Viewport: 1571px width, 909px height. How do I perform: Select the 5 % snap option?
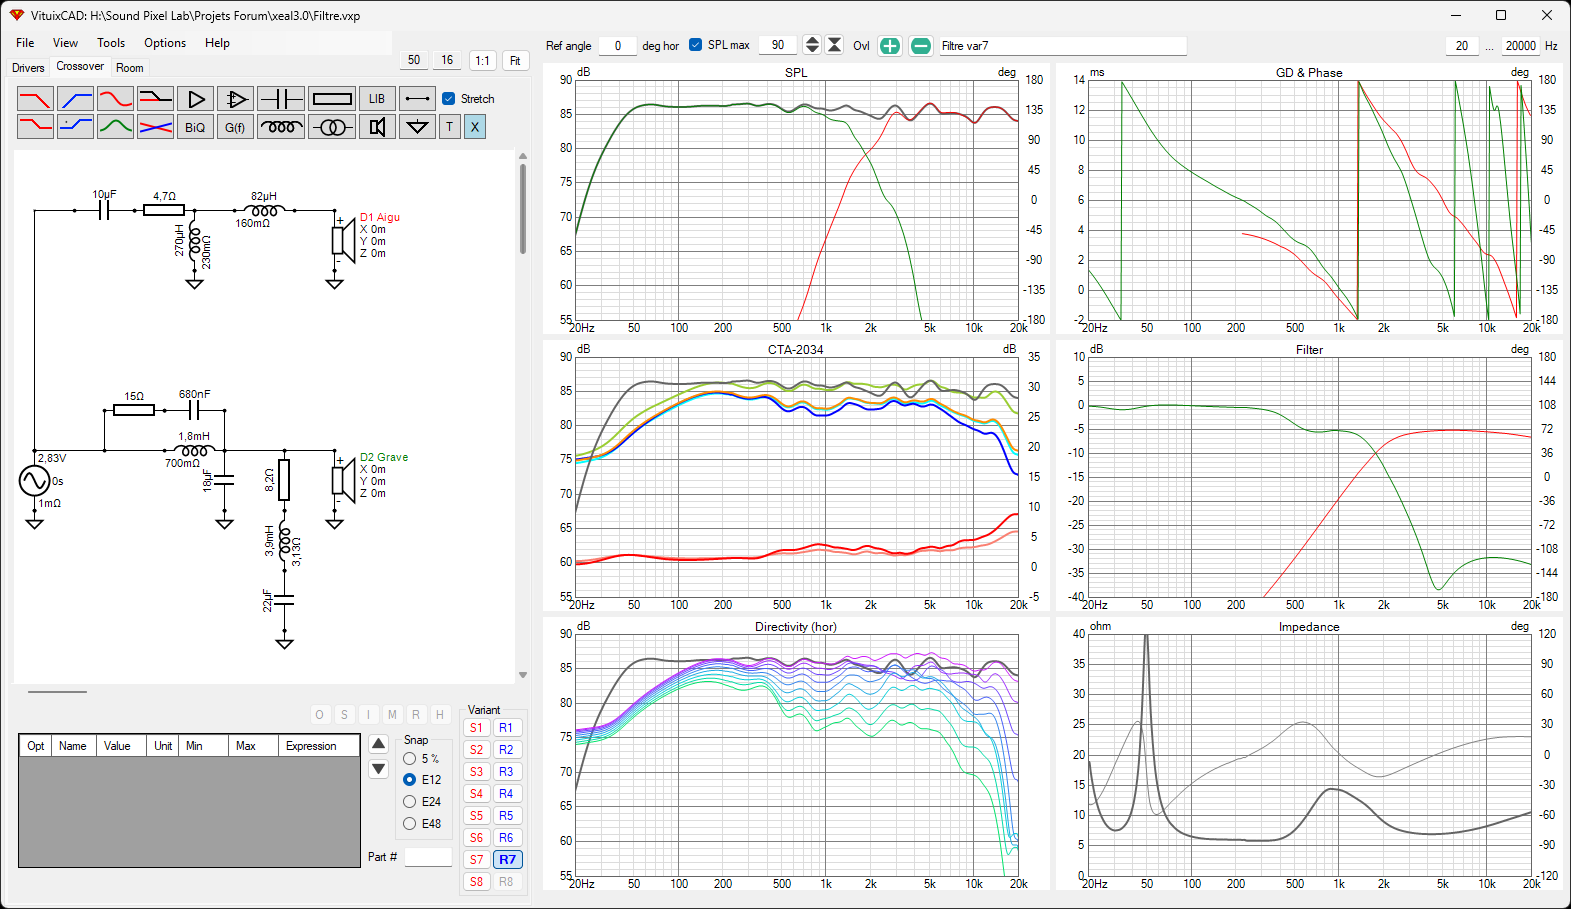409,759
